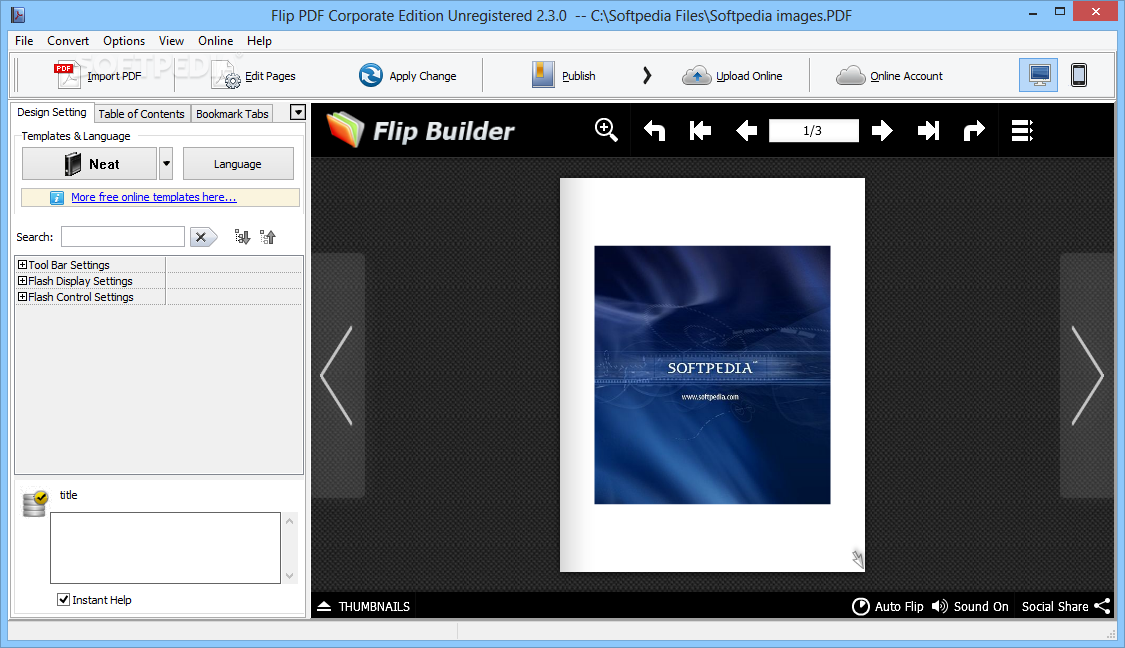This screenshot has width=1125, height=648.
Task: Switch to desktop preview mode
Action: 1038,75
